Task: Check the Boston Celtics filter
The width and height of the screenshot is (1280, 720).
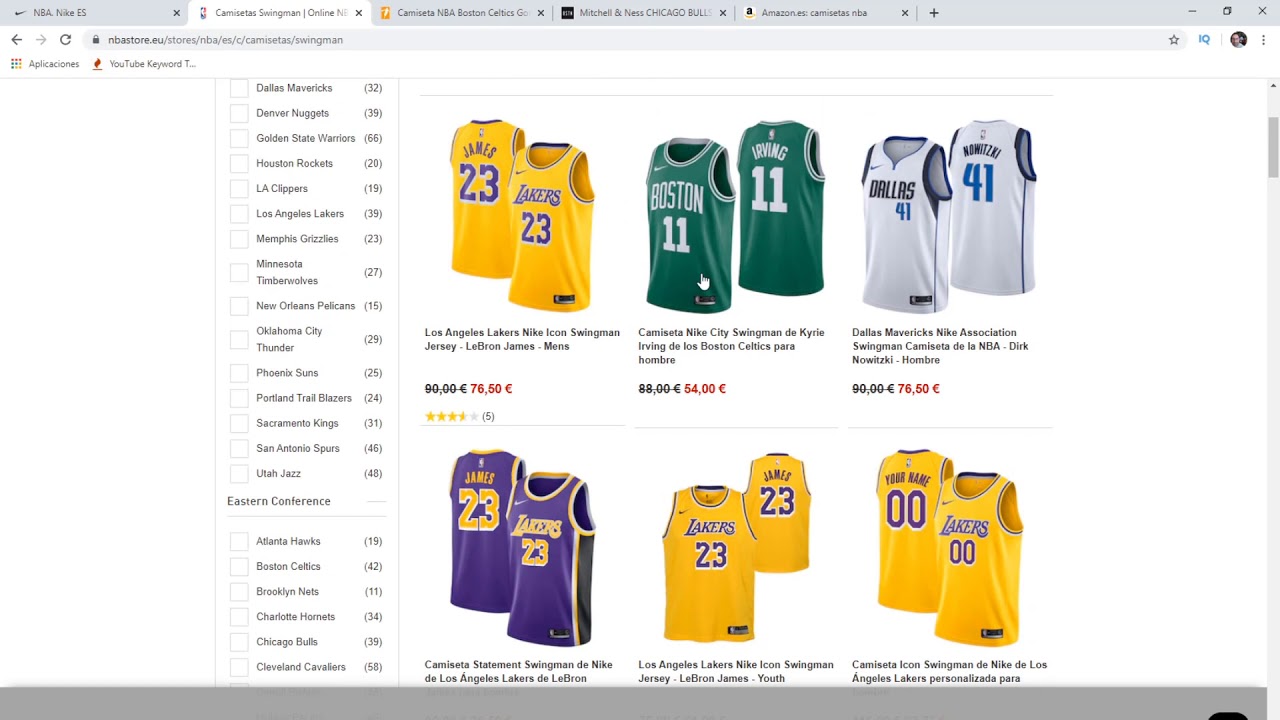Action: 239,566
